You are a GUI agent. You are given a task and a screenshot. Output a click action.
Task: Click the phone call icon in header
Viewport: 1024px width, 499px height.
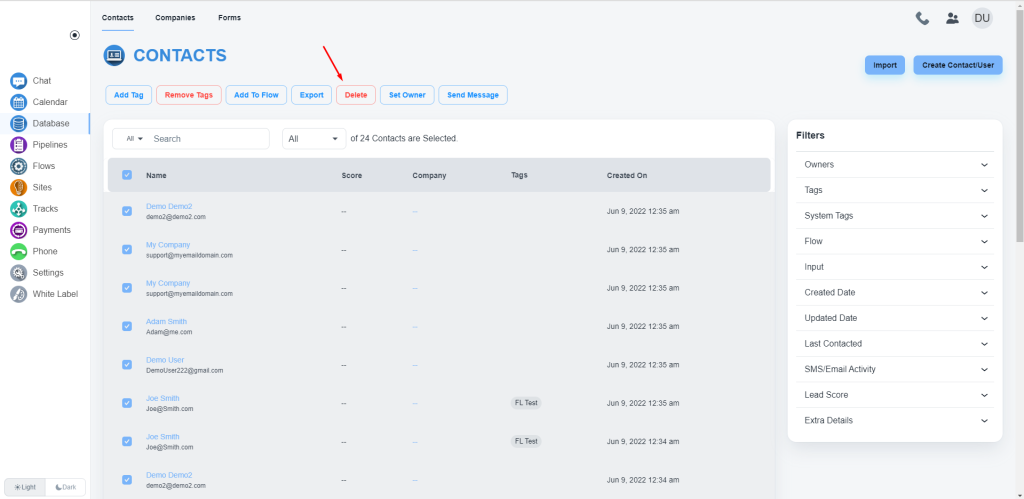[922, 18]
